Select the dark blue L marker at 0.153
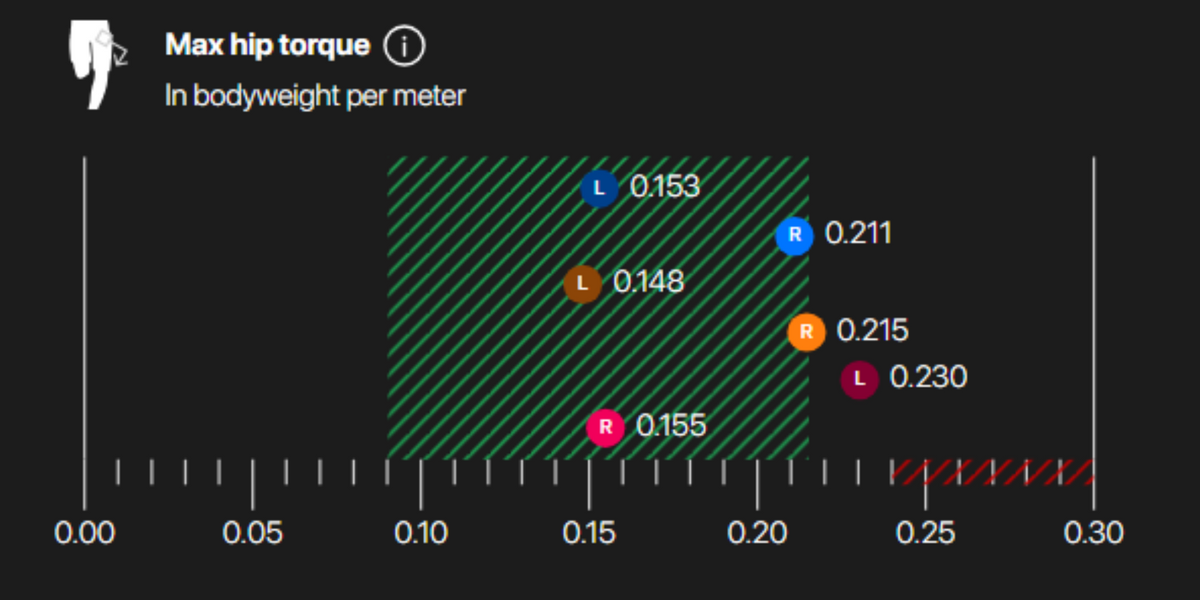Viewport: 1200px width, 600px height. coord(599,188)
